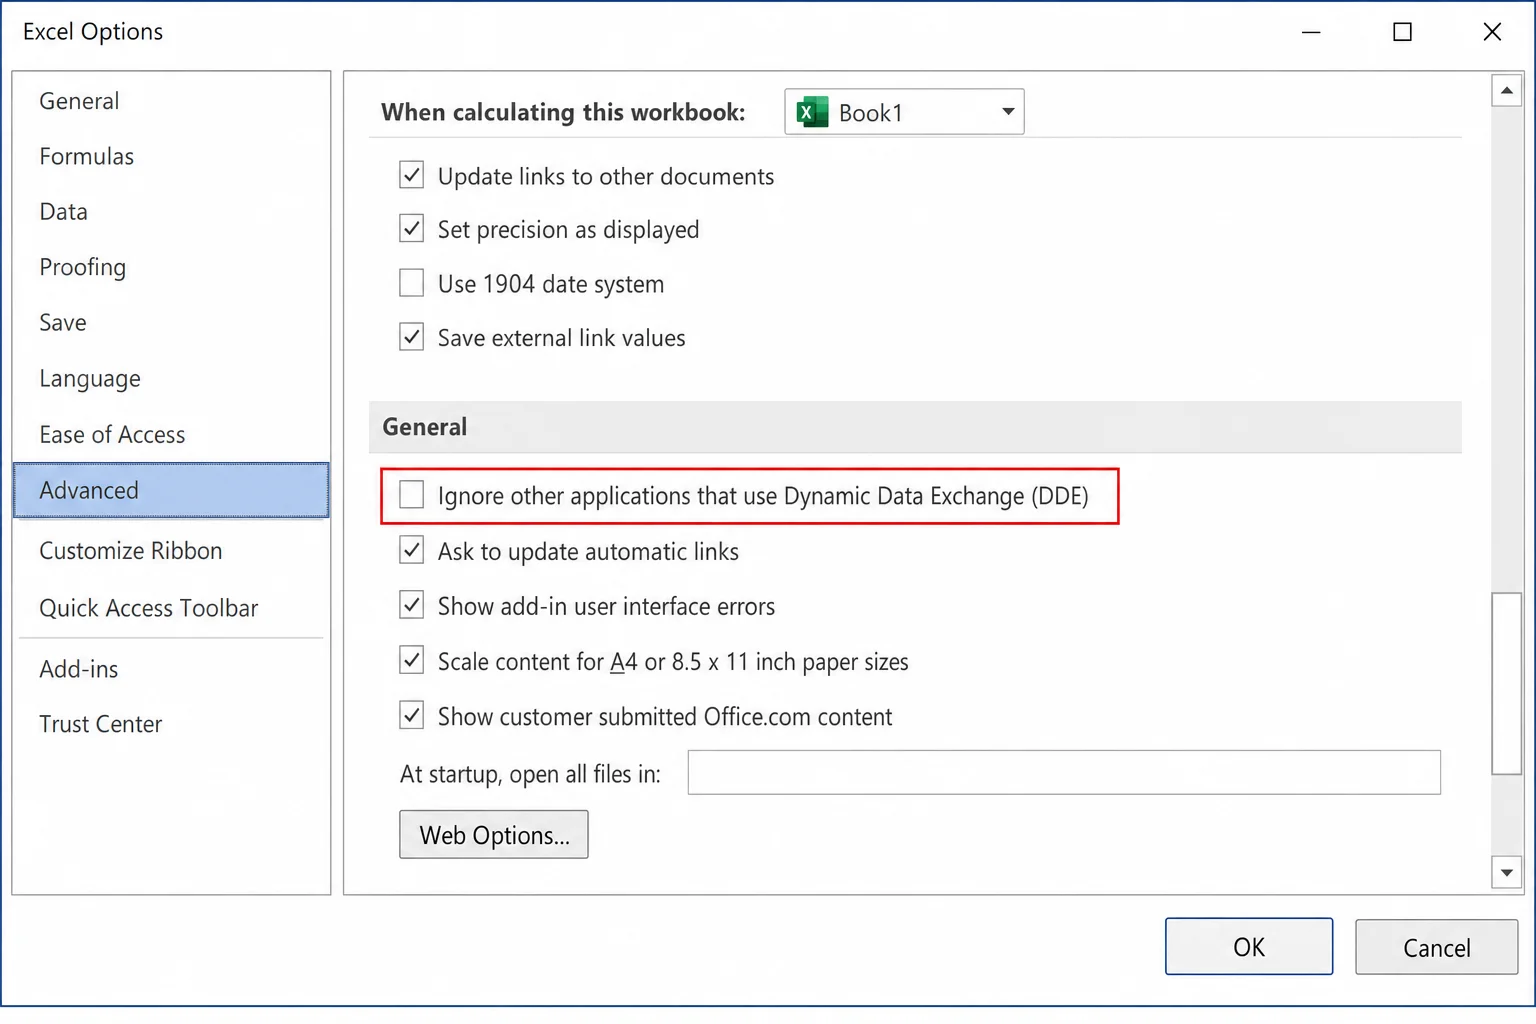Check Ignore other applications that use DDE
This screenshot has width=1536, height=1024.
coord(411,494)
